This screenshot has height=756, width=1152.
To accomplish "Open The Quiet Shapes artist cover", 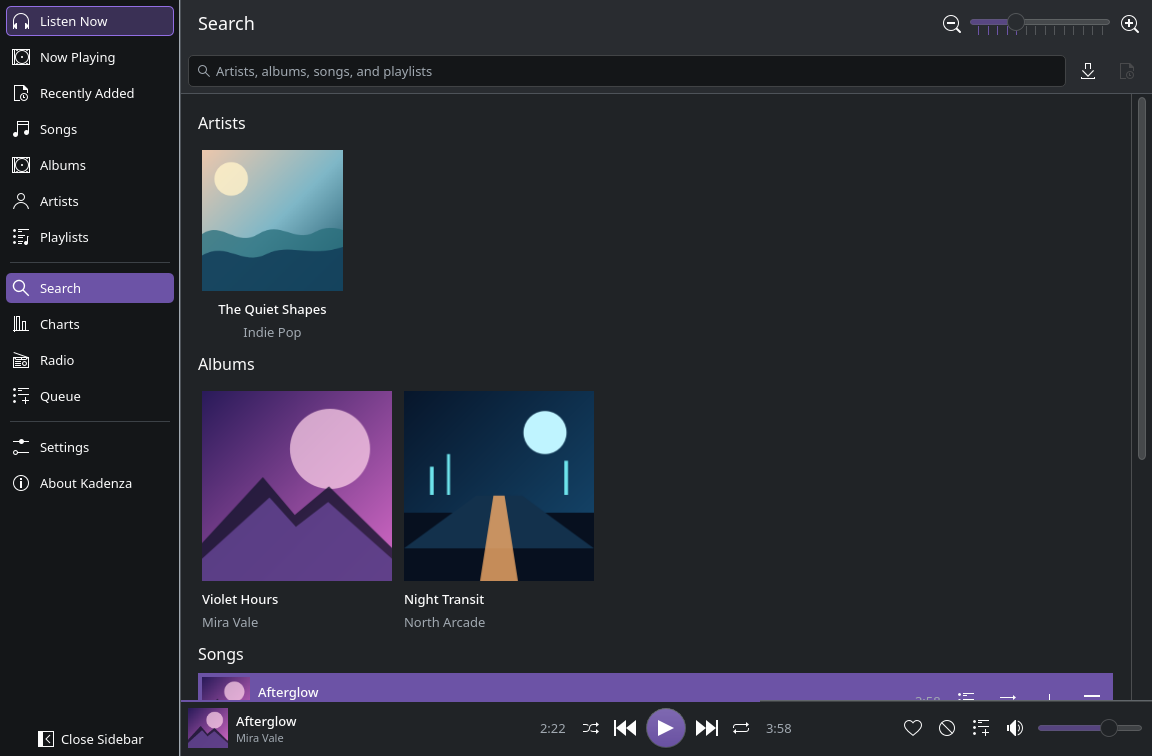I will click(273, 220).
